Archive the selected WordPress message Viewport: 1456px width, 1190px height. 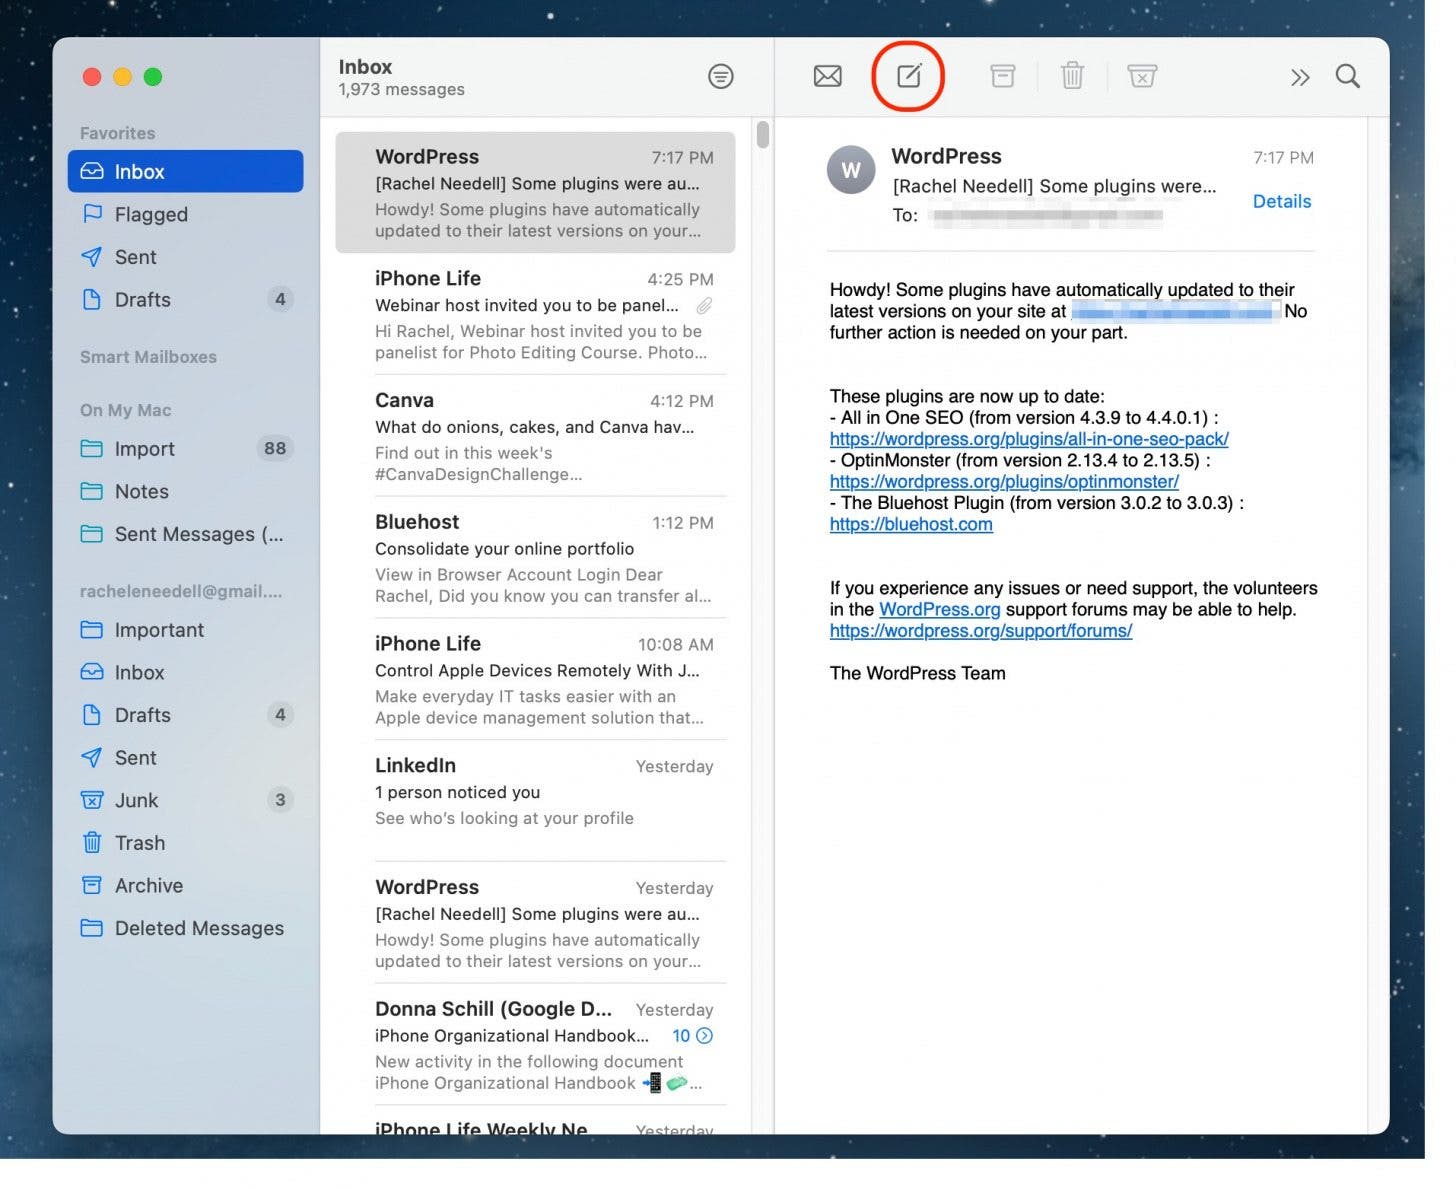click(1002, 75)
